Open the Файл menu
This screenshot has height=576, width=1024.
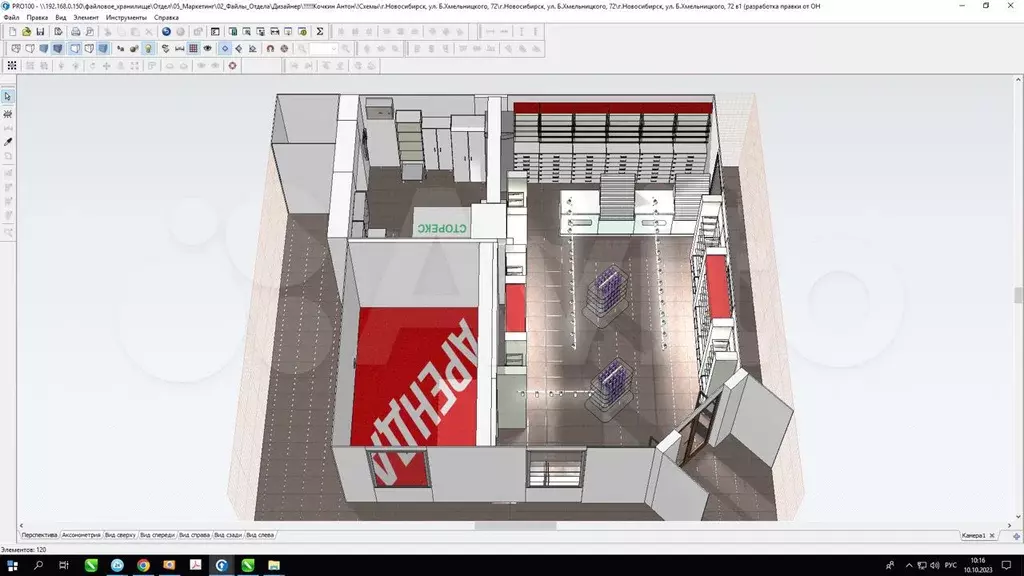(x=11, y=18)
